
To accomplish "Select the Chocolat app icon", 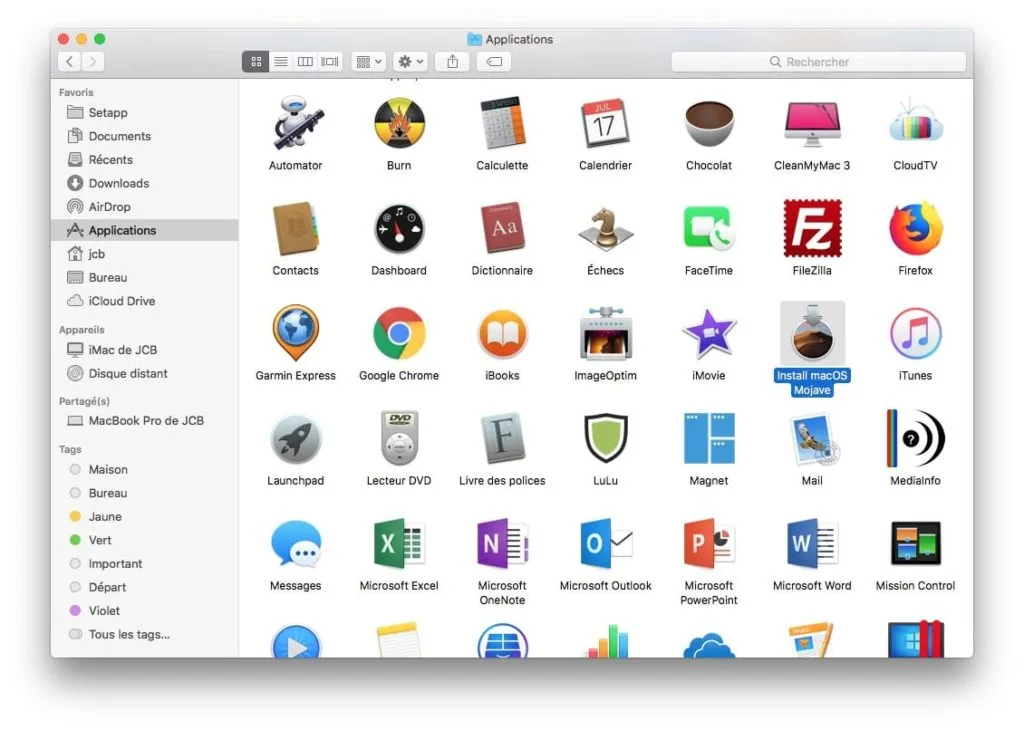I will [x=709, y=123].
